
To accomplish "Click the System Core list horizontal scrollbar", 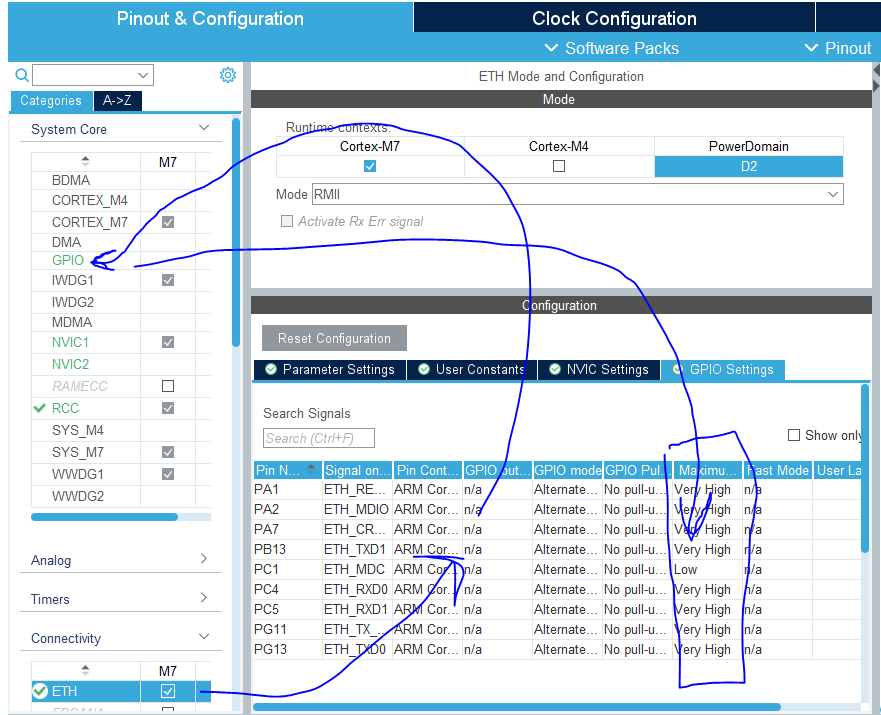I will coord(105,517).
